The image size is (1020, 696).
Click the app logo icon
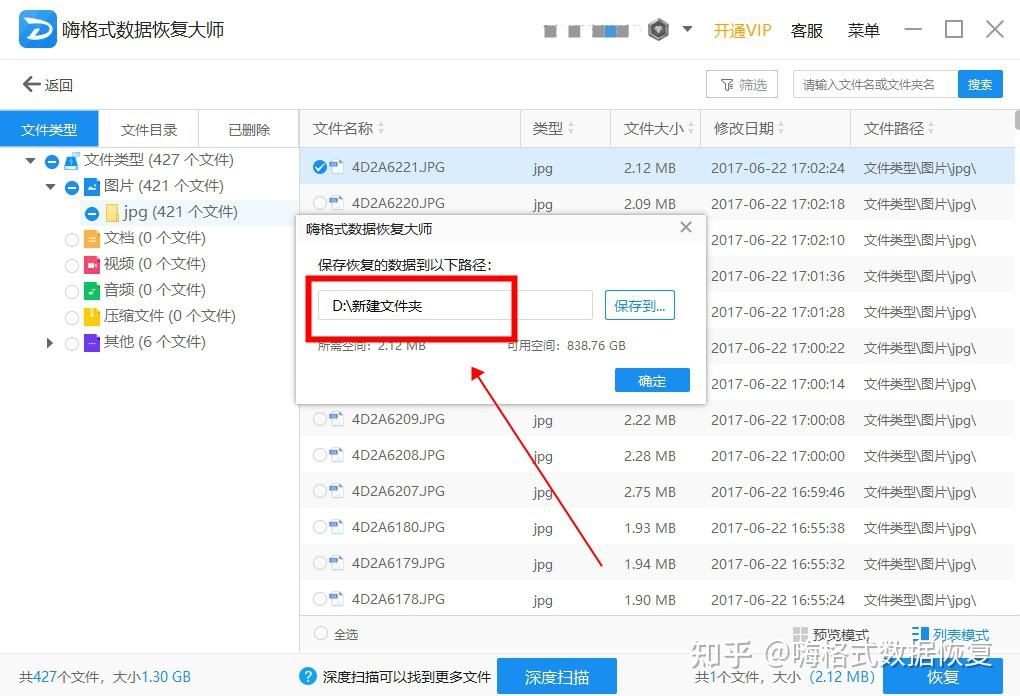38,29
